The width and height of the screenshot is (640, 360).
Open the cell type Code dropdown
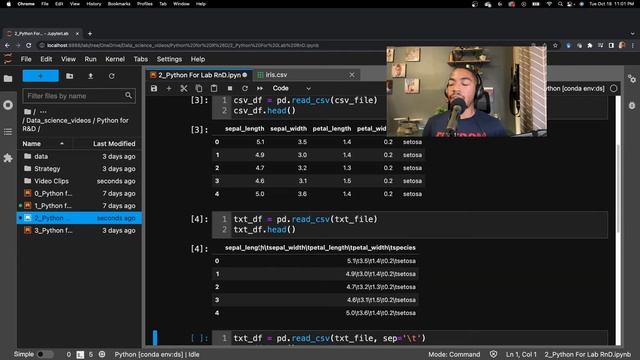point(291,88)
